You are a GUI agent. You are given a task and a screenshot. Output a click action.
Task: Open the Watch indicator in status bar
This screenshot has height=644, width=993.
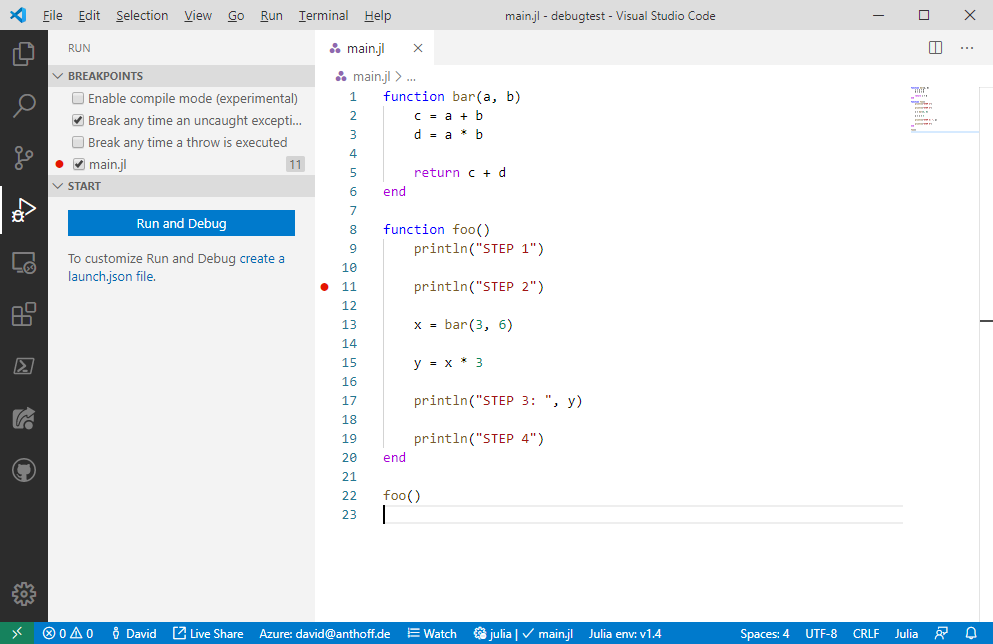coord(432,633)
